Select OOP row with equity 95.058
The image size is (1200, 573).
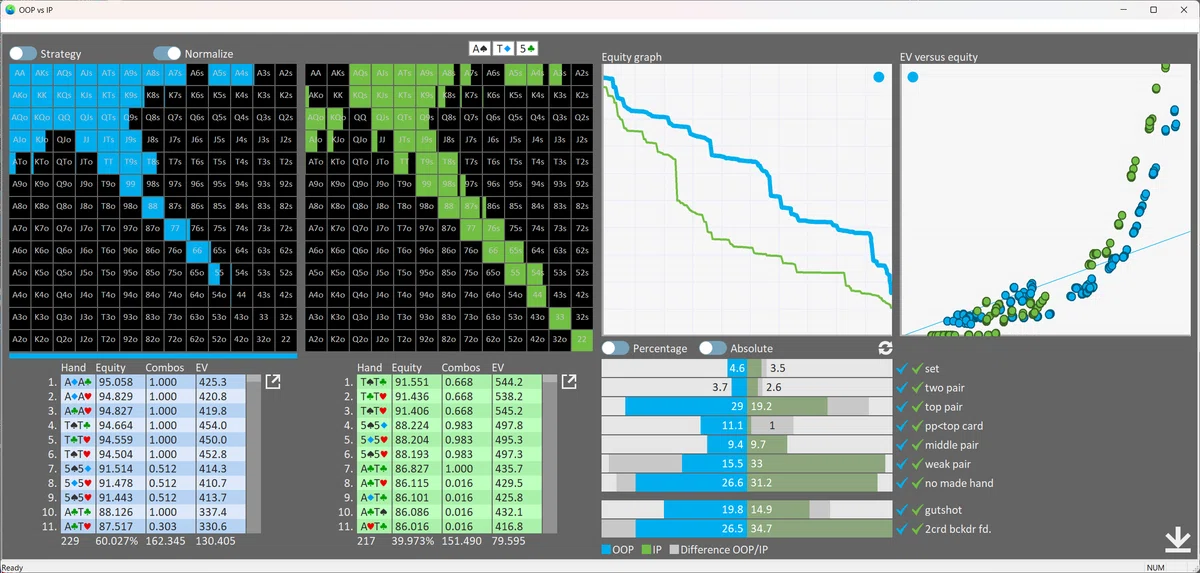click(152, 382)
